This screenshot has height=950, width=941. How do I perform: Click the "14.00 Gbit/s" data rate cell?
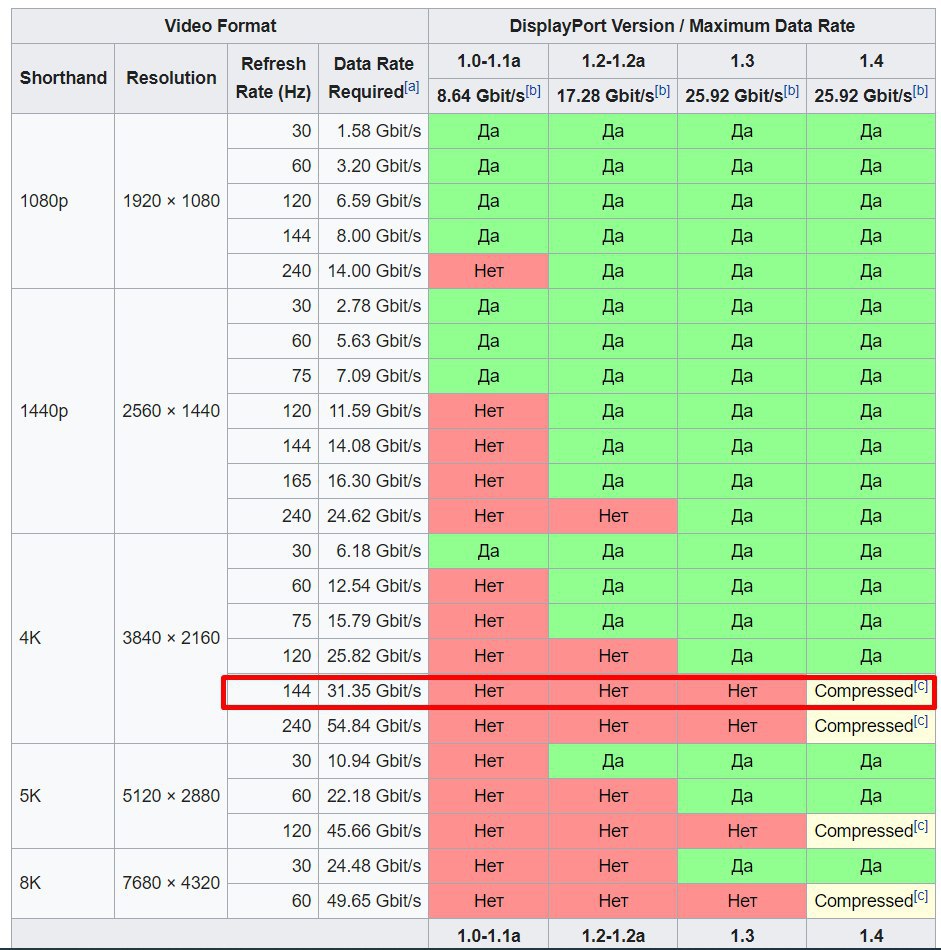coord(374,271)
